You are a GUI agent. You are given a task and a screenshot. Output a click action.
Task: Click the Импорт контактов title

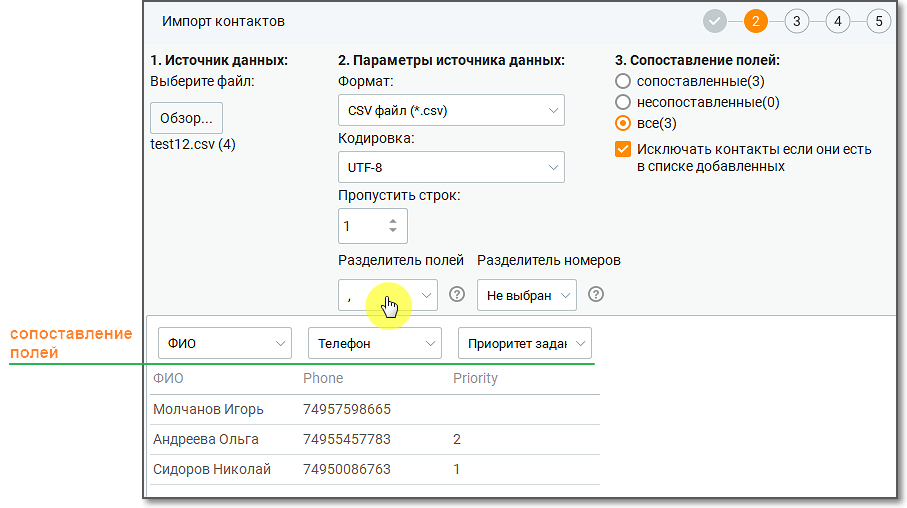pos(223,21)
